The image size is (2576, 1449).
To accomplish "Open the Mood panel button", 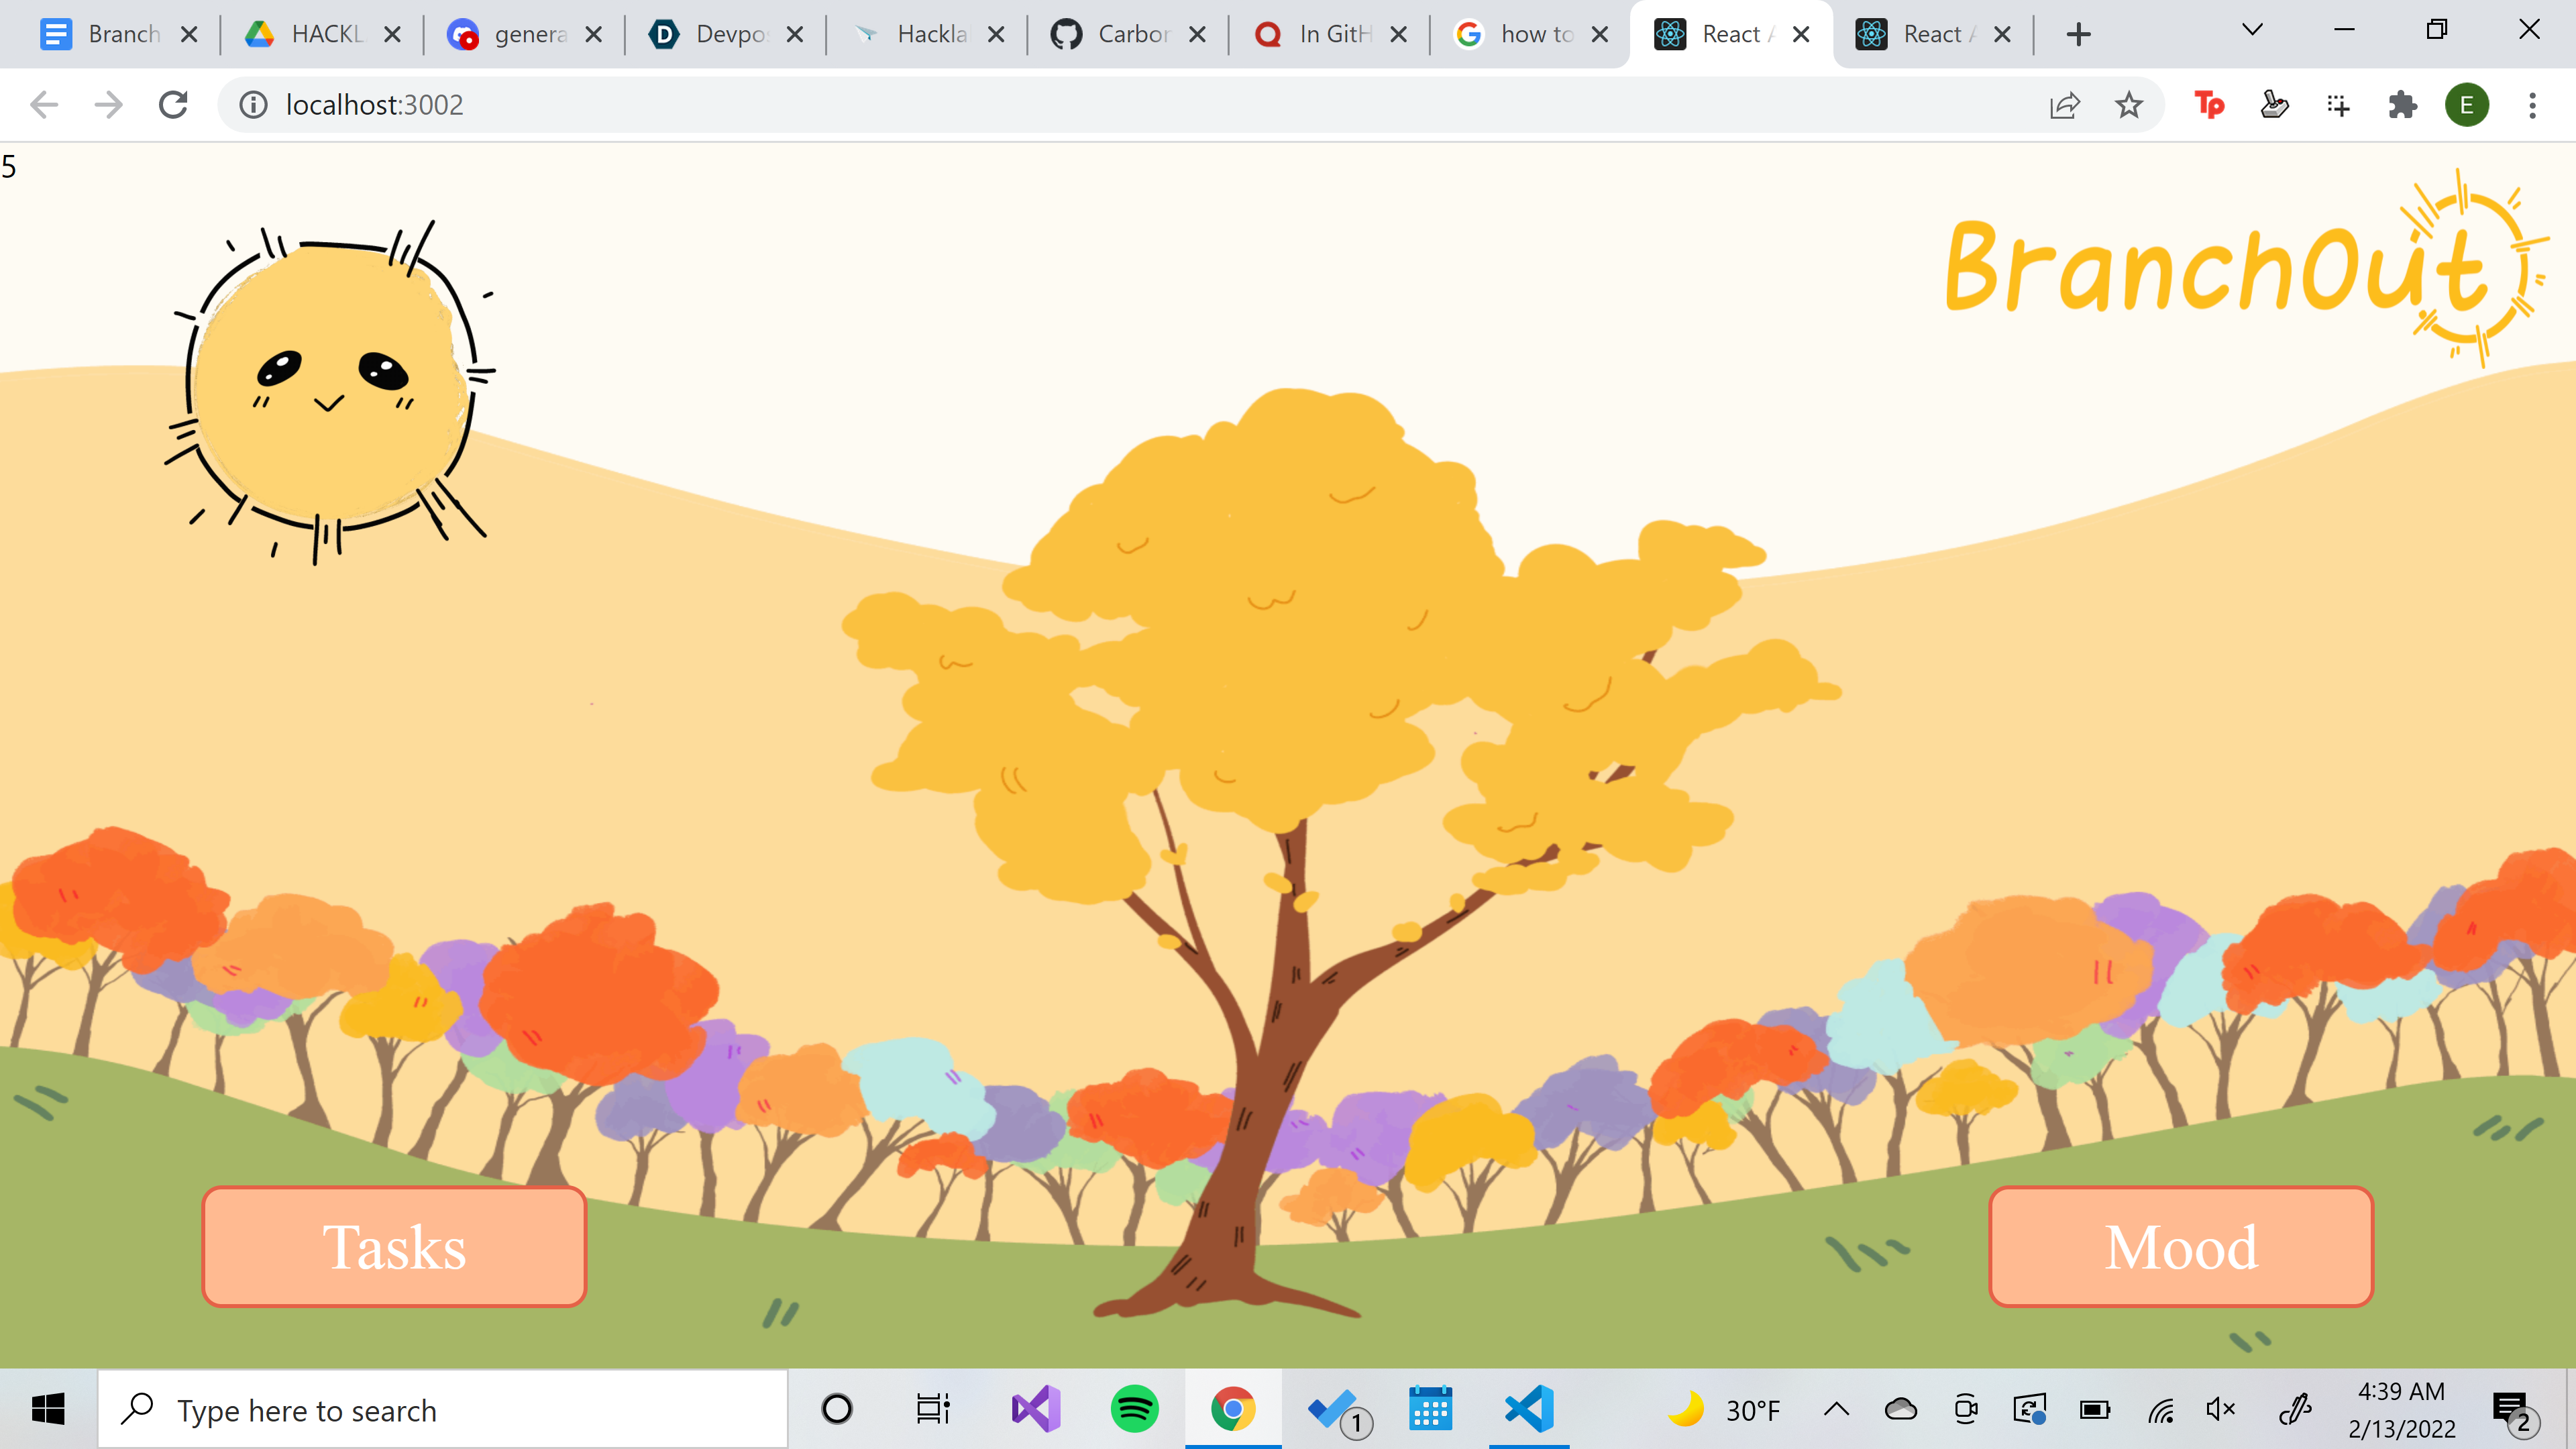I will pos(2180,1246).
